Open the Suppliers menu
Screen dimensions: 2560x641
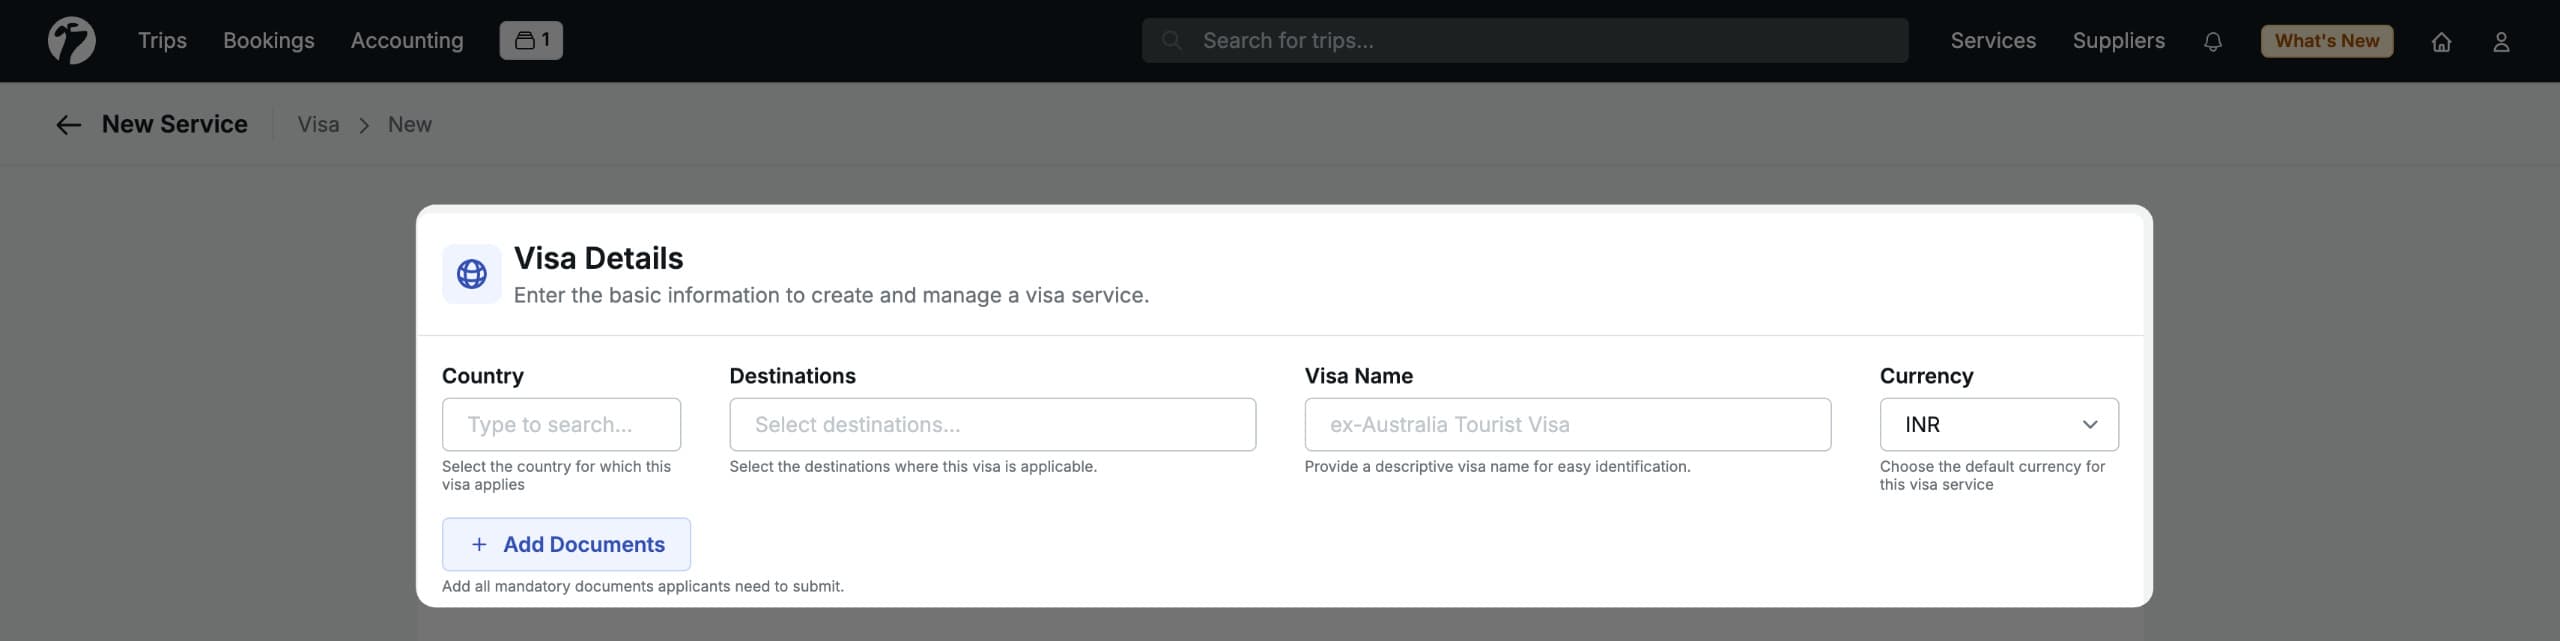coord(2118,41)
